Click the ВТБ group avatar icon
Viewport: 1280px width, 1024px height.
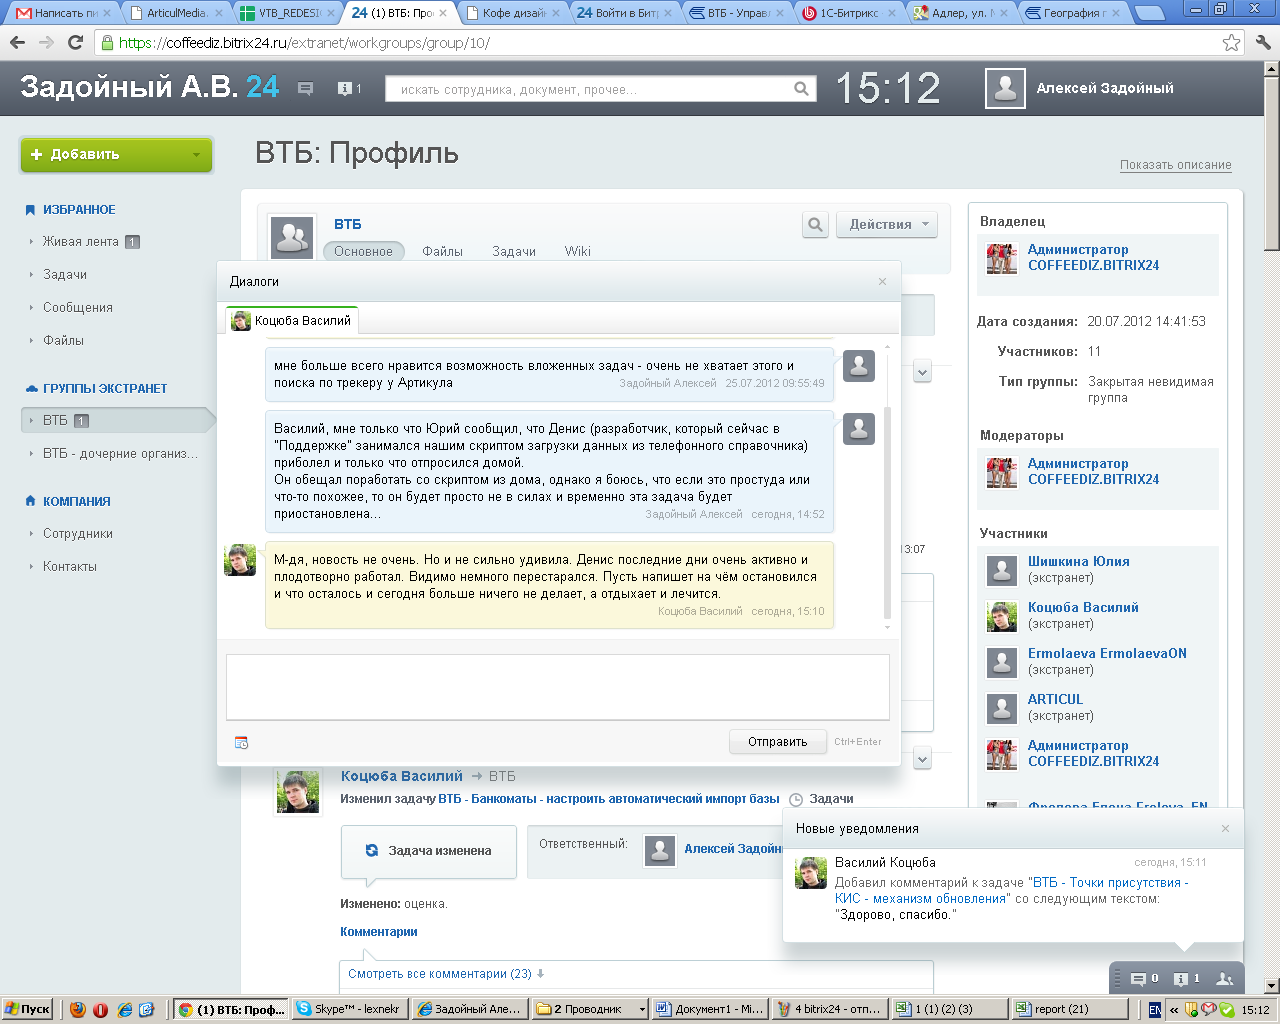[x=292, y=237]
